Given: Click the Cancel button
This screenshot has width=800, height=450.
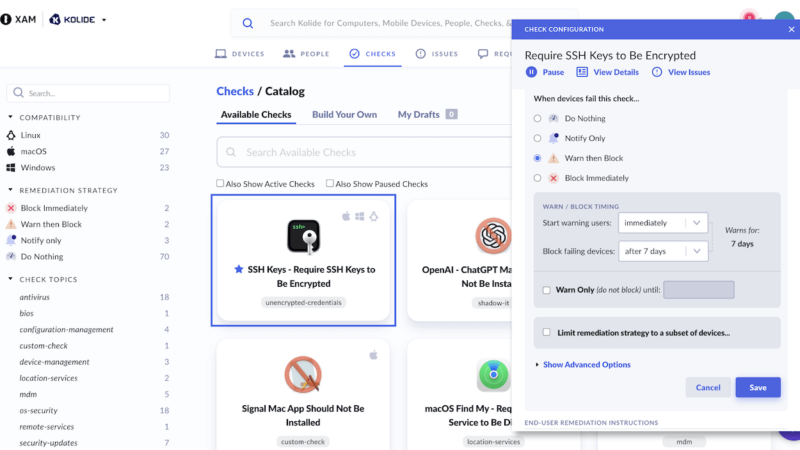Looking at the screenshot, I should tap(708, 387).
